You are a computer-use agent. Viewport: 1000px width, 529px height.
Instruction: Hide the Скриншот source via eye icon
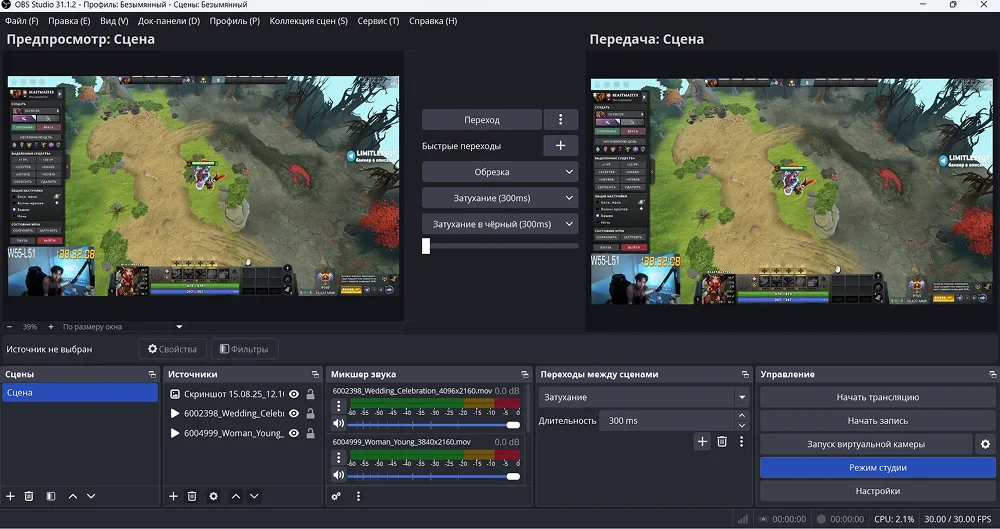[x=294, y=394]
